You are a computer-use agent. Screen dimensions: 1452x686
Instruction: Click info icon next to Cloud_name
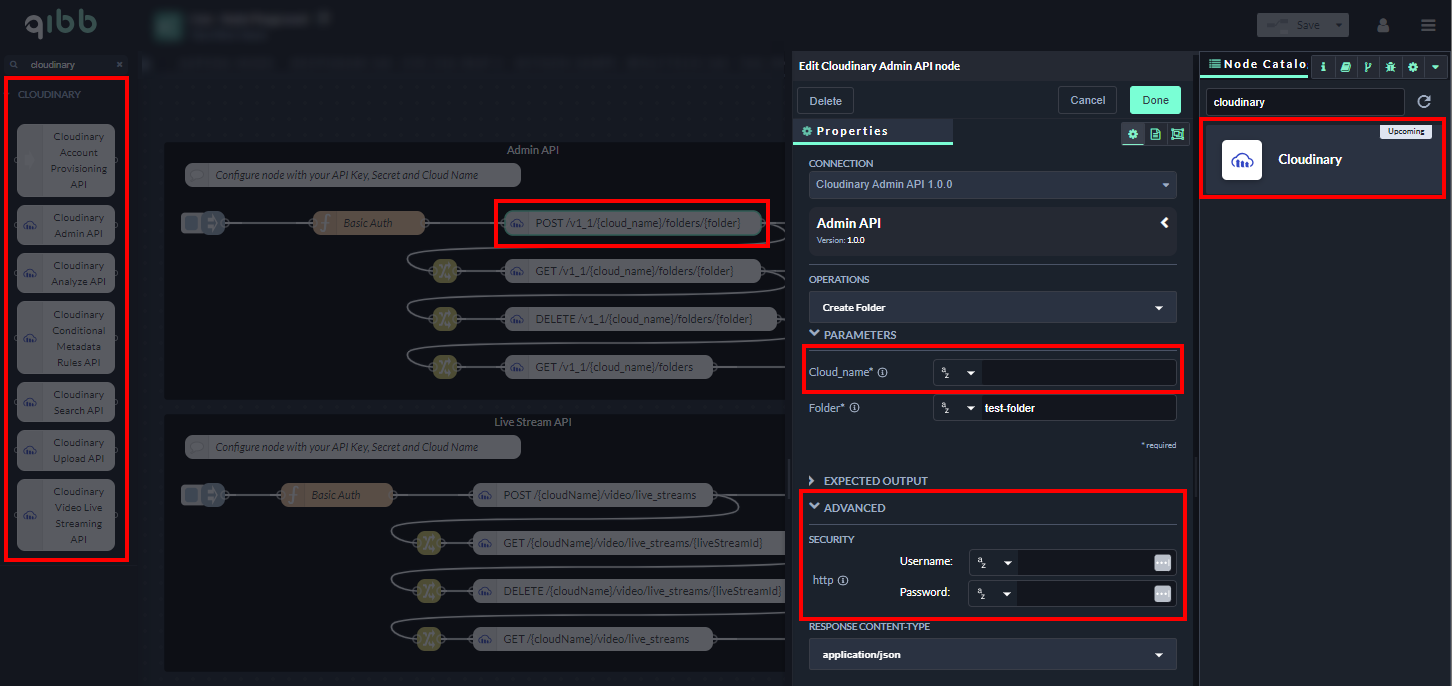point(882,373)
